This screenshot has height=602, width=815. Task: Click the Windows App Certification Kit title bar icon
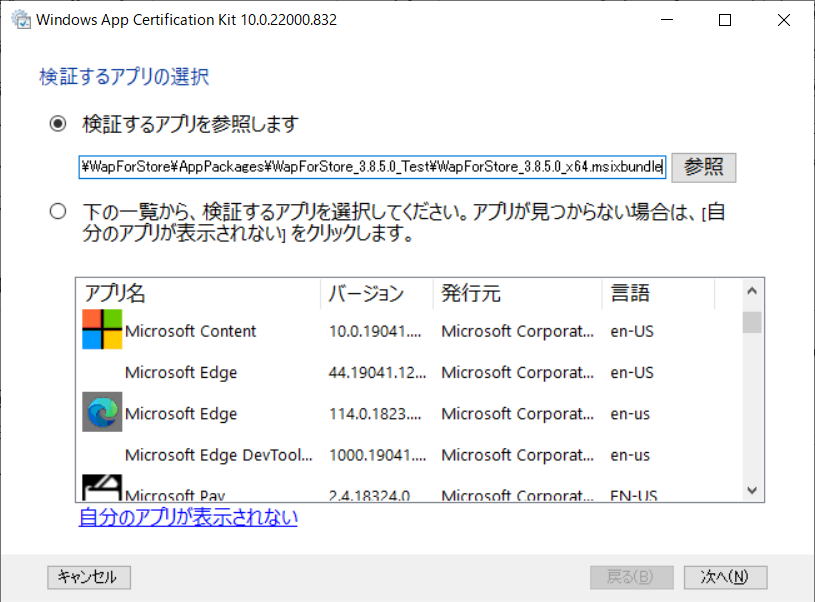[x=20, y=18]
